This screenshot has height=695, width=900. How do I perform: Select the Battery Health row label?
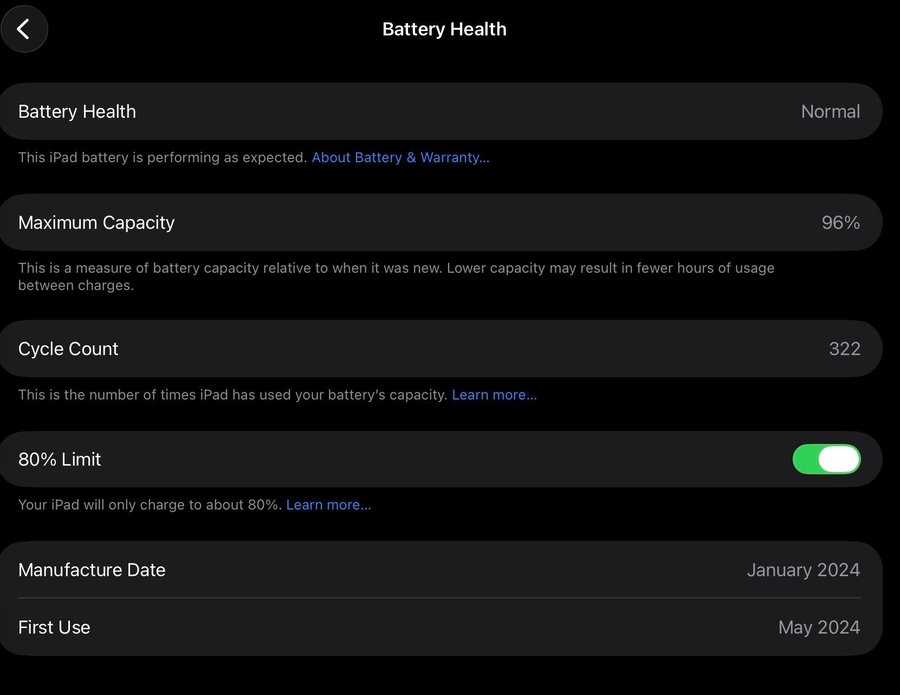(x=77, y=112)
